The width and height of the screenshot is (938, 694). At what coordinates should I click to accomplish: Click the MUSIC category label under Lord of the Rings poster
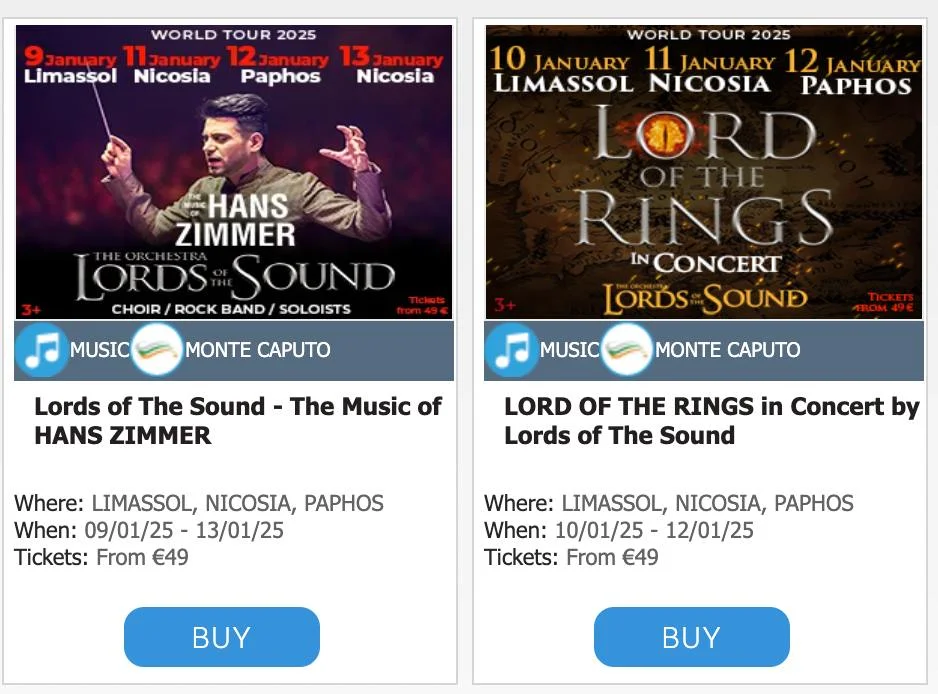570,351
